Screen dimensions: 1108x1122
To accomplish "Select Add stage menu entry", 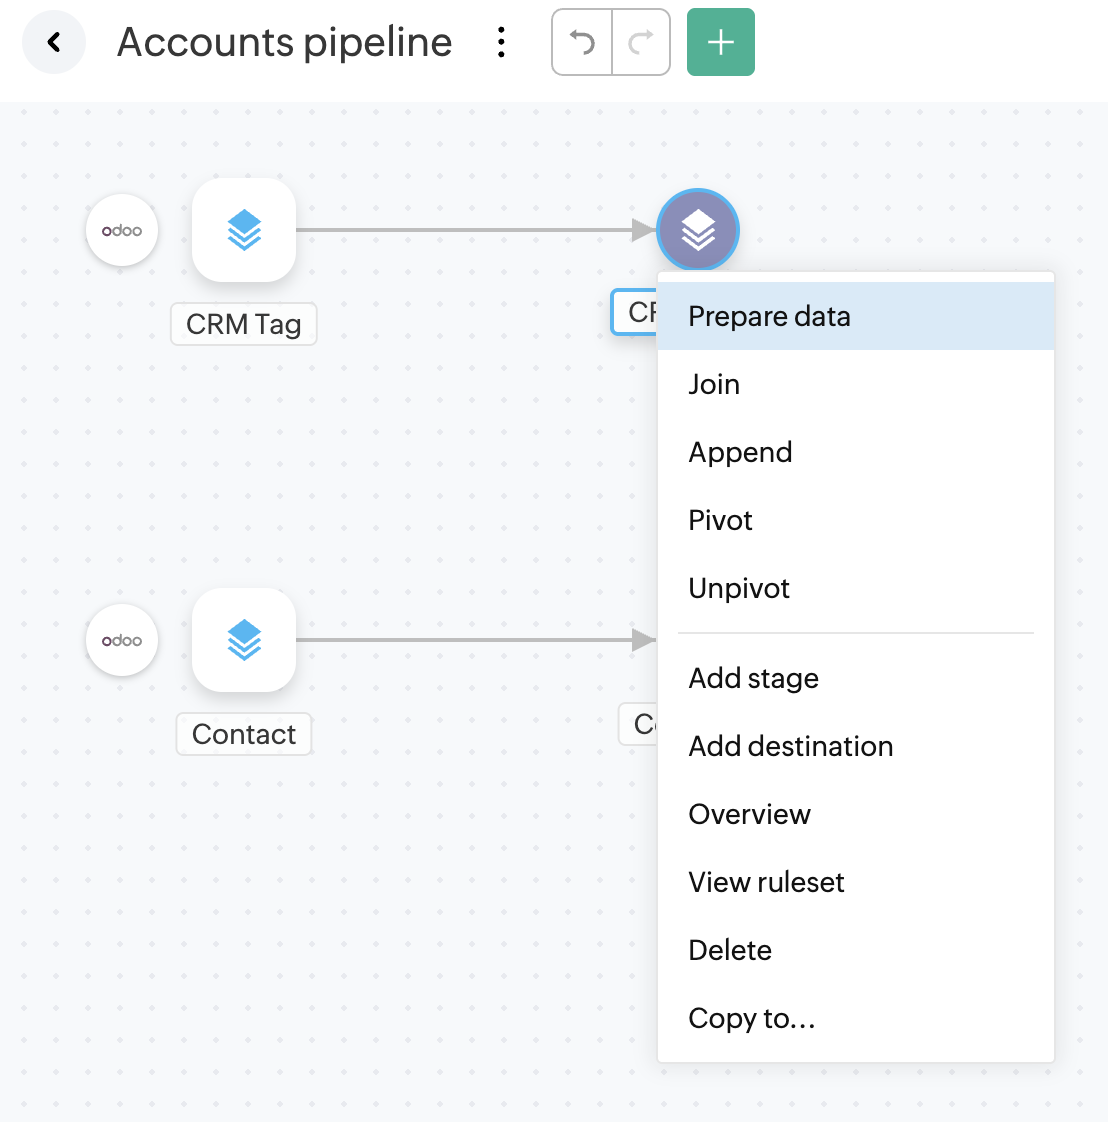I will (753, 678).
